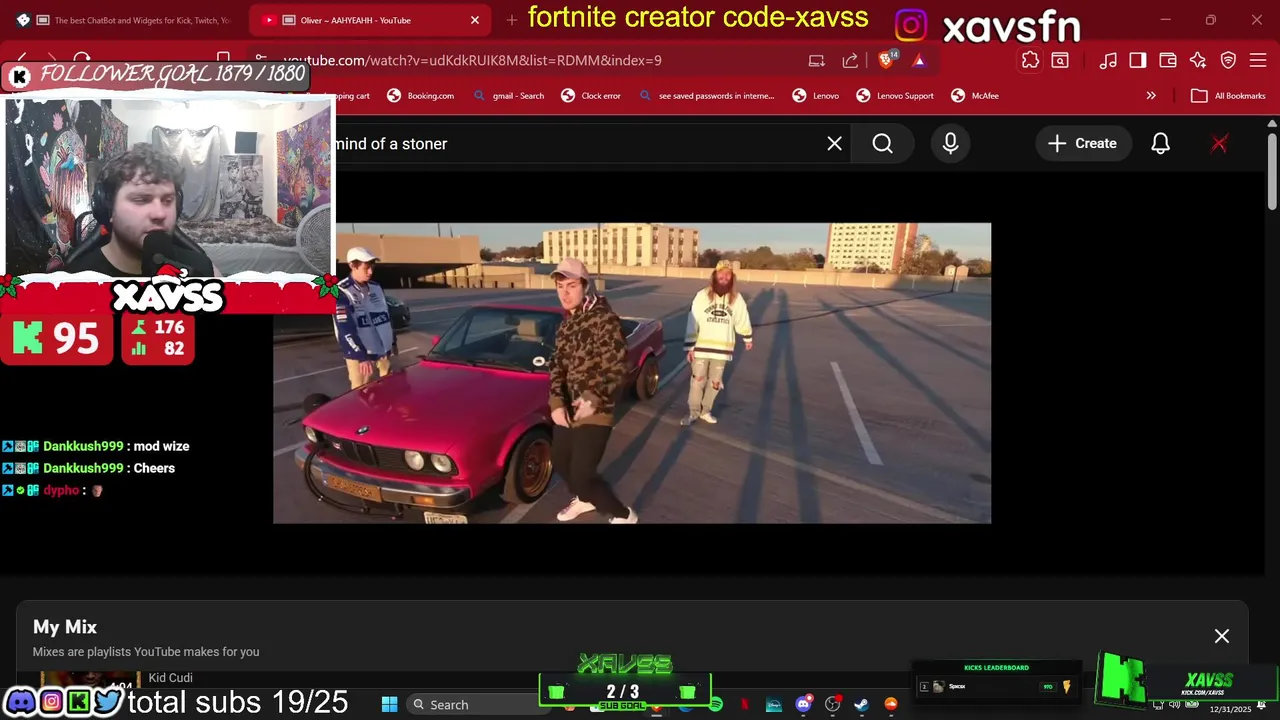Open a new browser tab with plus
Screen dimensions: 1280x720
coord(511,20)
